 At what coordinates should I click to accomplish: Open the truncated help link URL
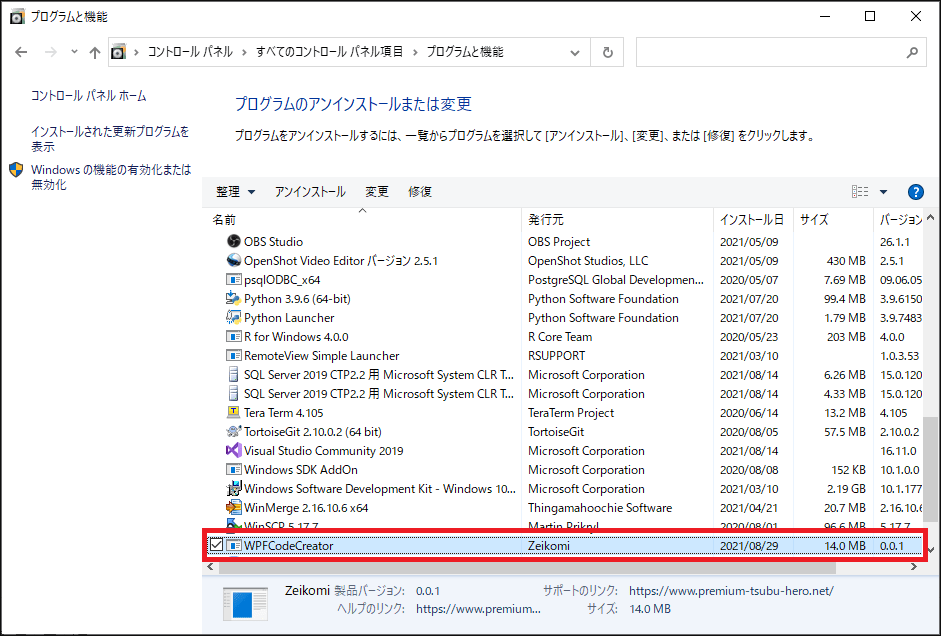(x=478, y=609)
